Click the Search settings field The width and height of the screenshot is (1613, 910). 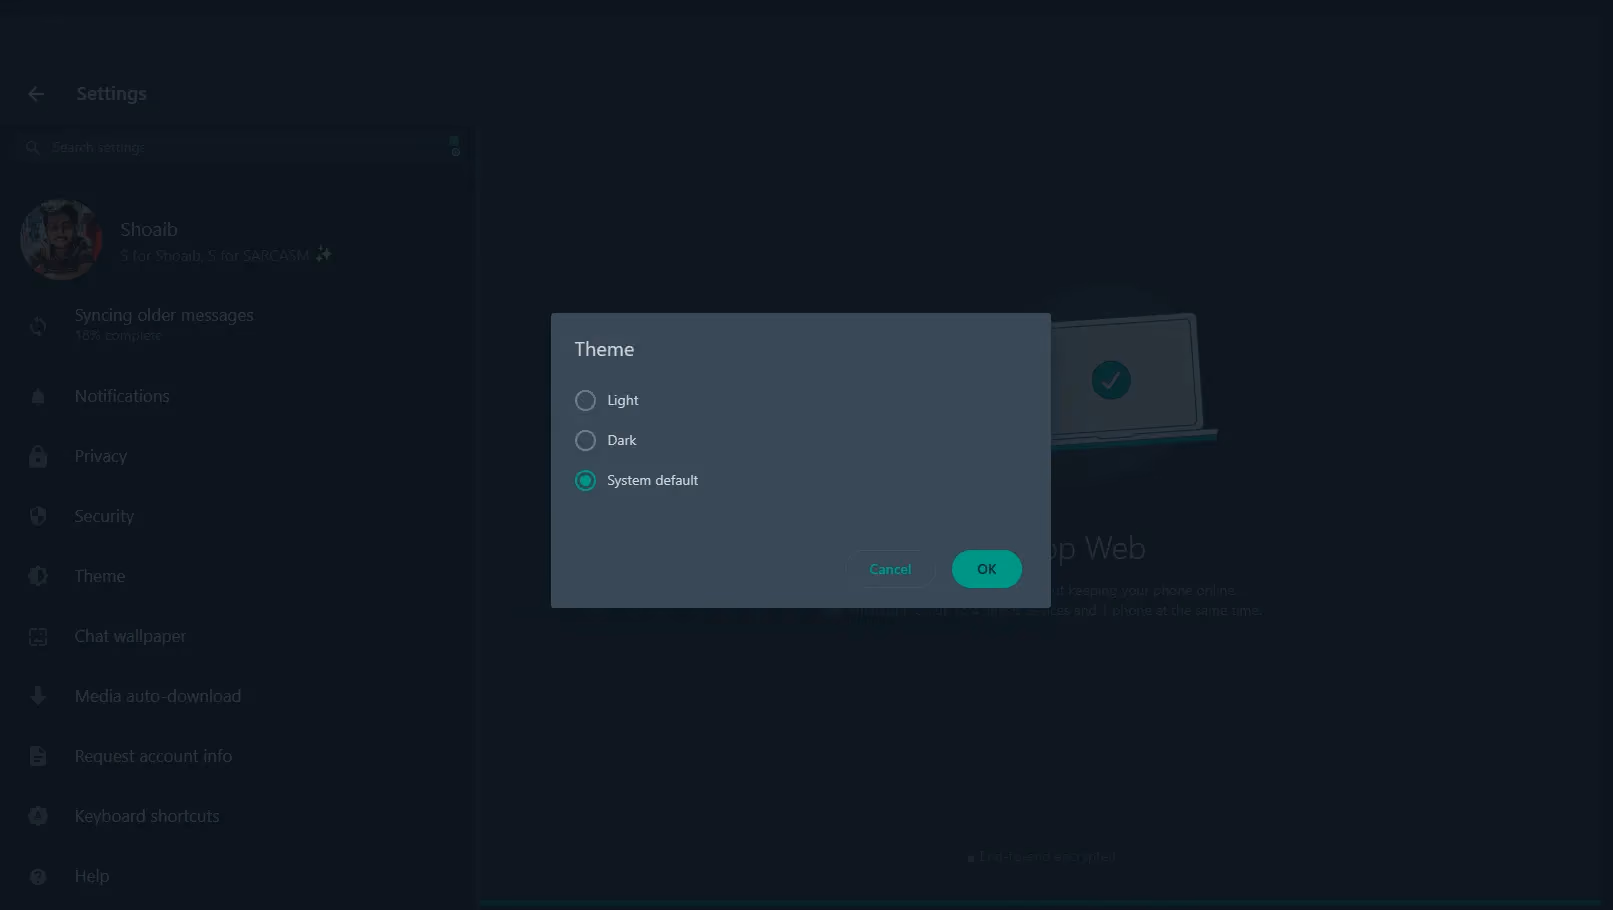pos(238,147)
